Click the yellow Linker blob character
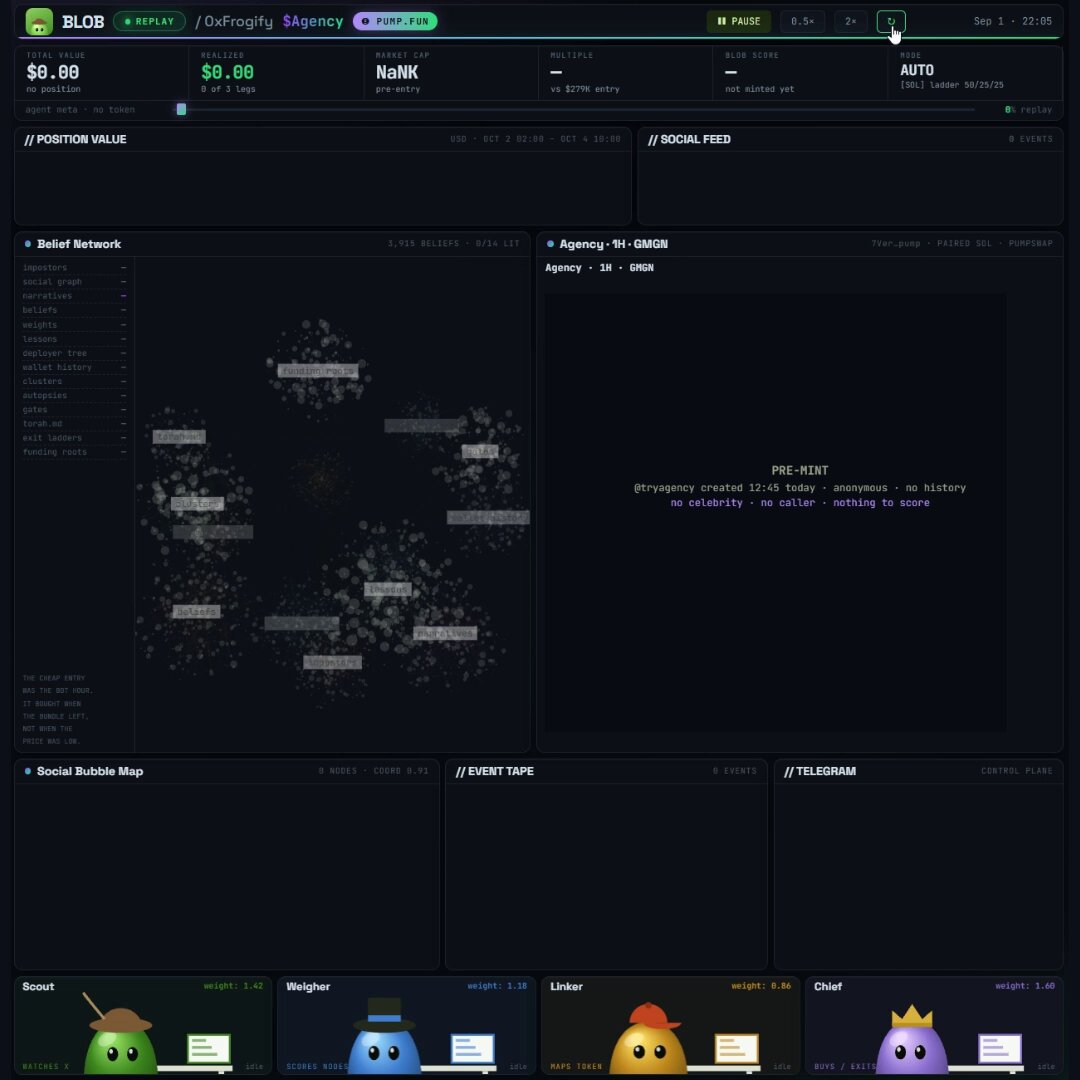This screenshot has width=1080, height=1080. point(648,1039)
